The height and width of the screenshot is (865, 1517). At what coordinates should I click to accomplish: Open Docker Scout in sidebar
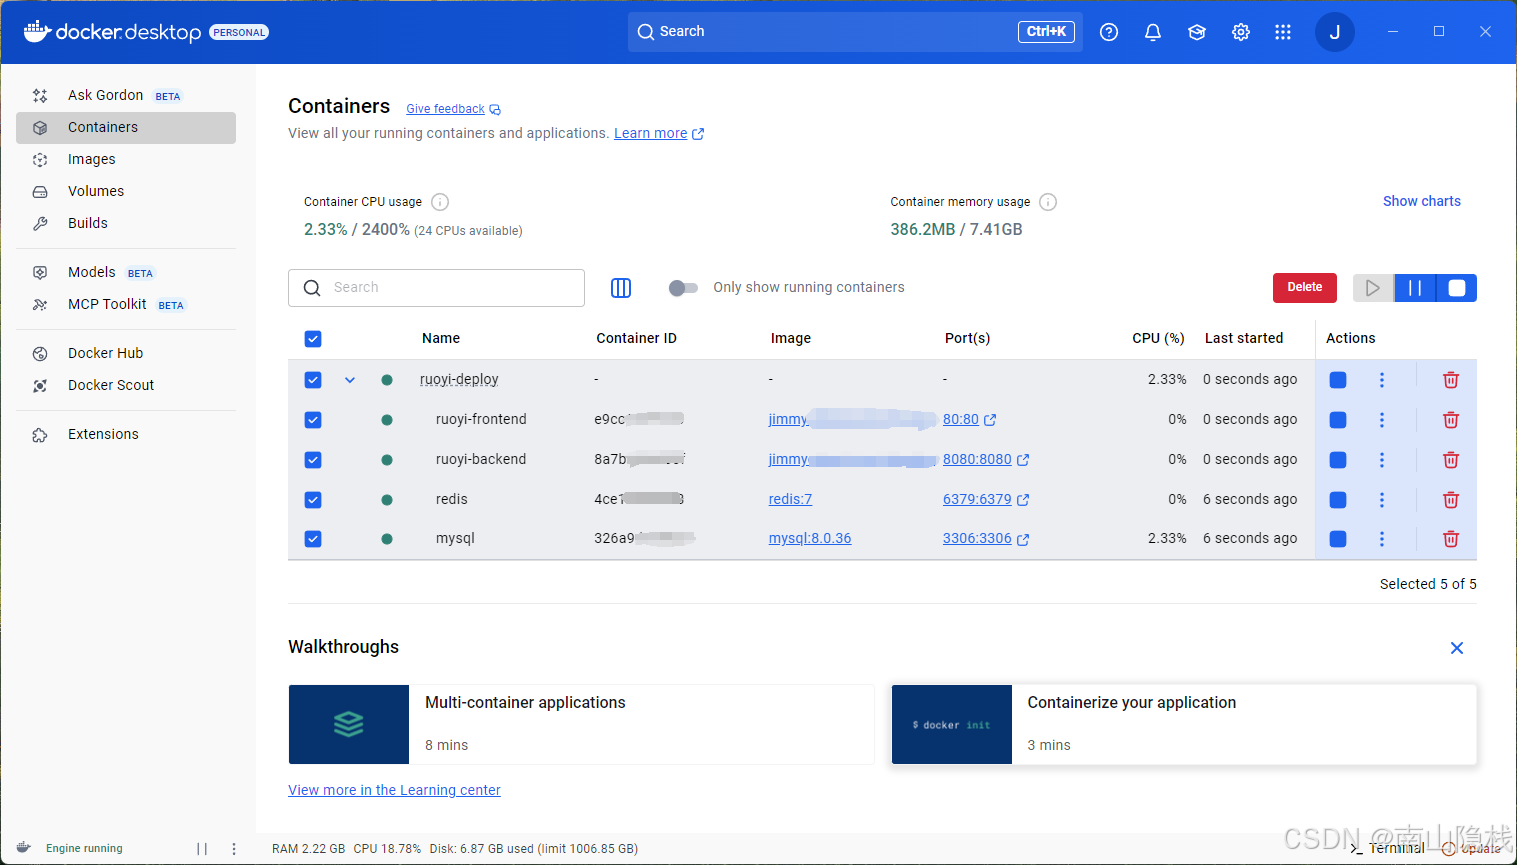(x=126, y=385)
